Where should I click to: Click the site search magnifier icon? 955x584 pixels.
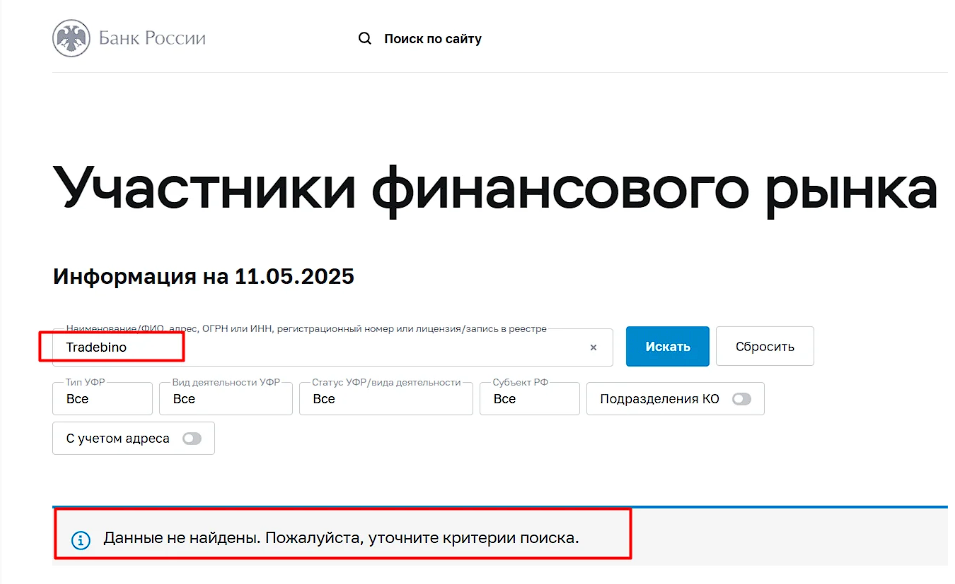tap(365, 38)
